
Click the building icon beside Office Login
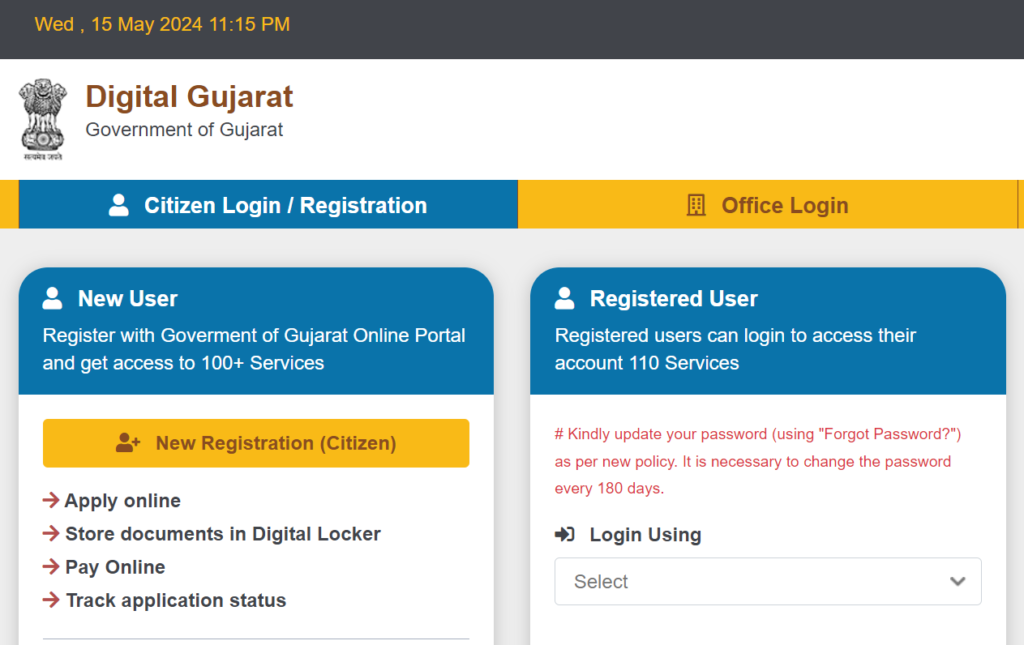pos(696,205)
